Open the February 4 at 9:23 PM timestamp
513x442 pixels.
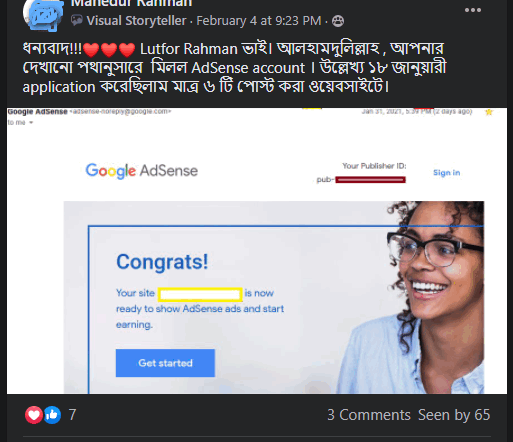coord(259,21)
